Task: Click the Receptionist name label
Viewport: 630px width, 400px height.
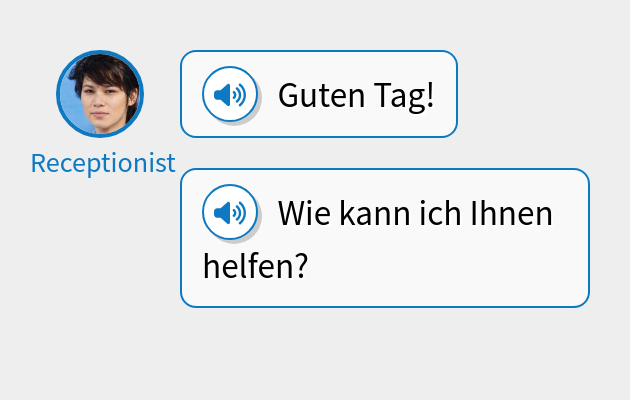Action: point(103,163)
